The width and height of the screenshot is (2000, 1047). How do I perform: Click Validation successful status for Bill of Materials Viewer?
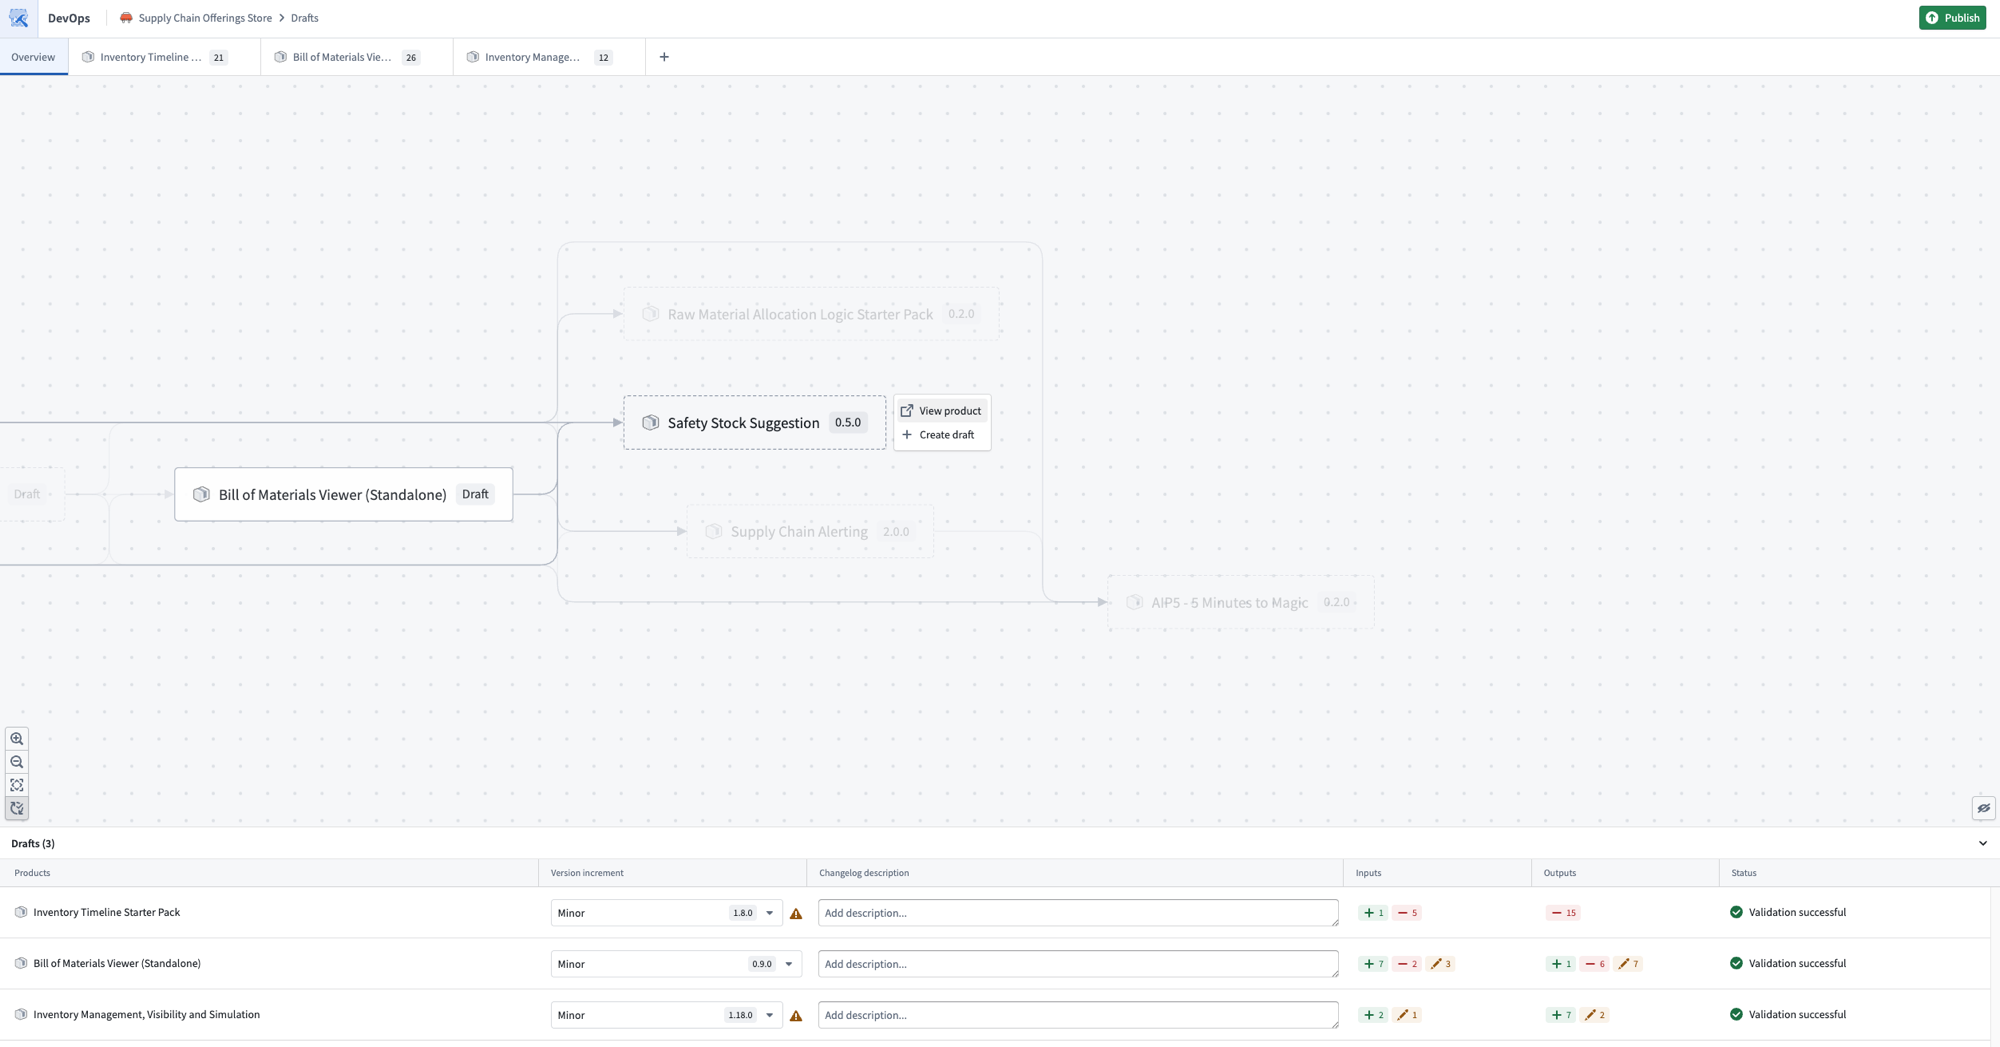coord(1788,963)
